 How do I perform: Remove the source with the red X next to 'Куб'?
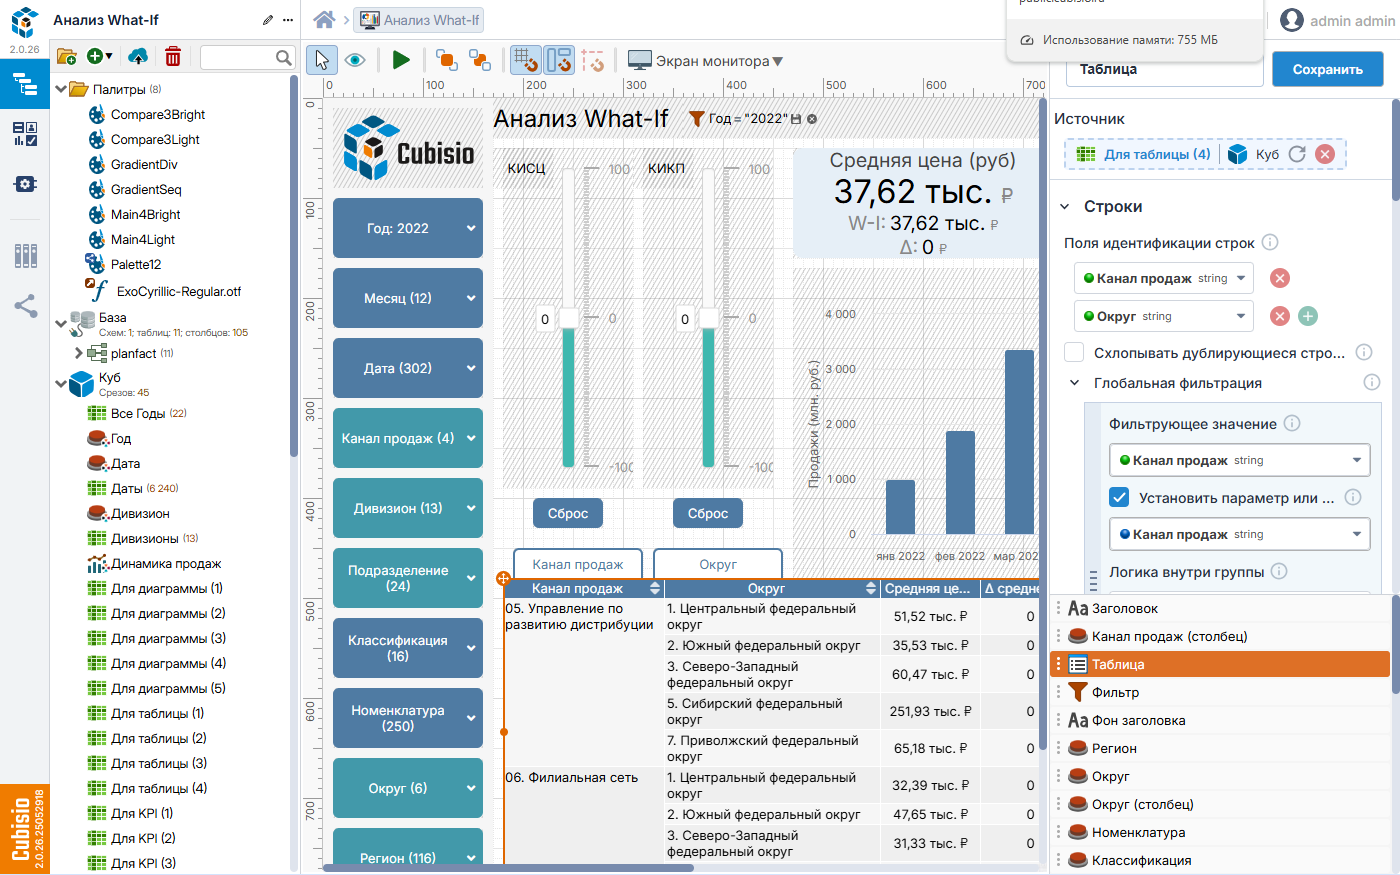click(1325, 154)
